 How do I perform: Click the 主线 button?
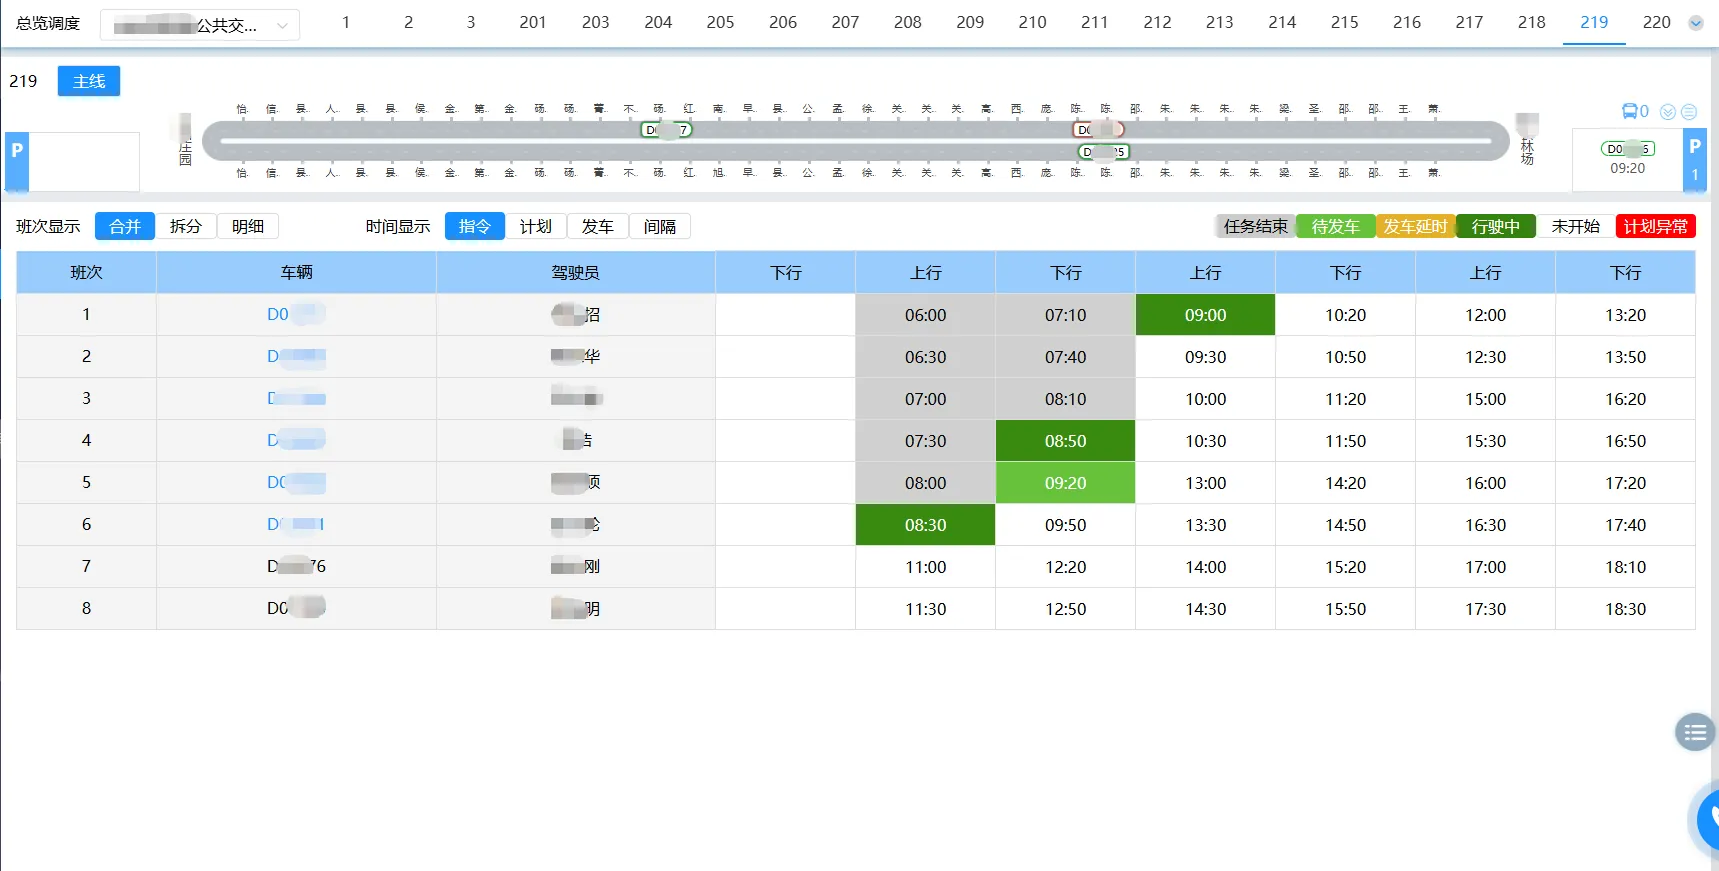[89, 81]
